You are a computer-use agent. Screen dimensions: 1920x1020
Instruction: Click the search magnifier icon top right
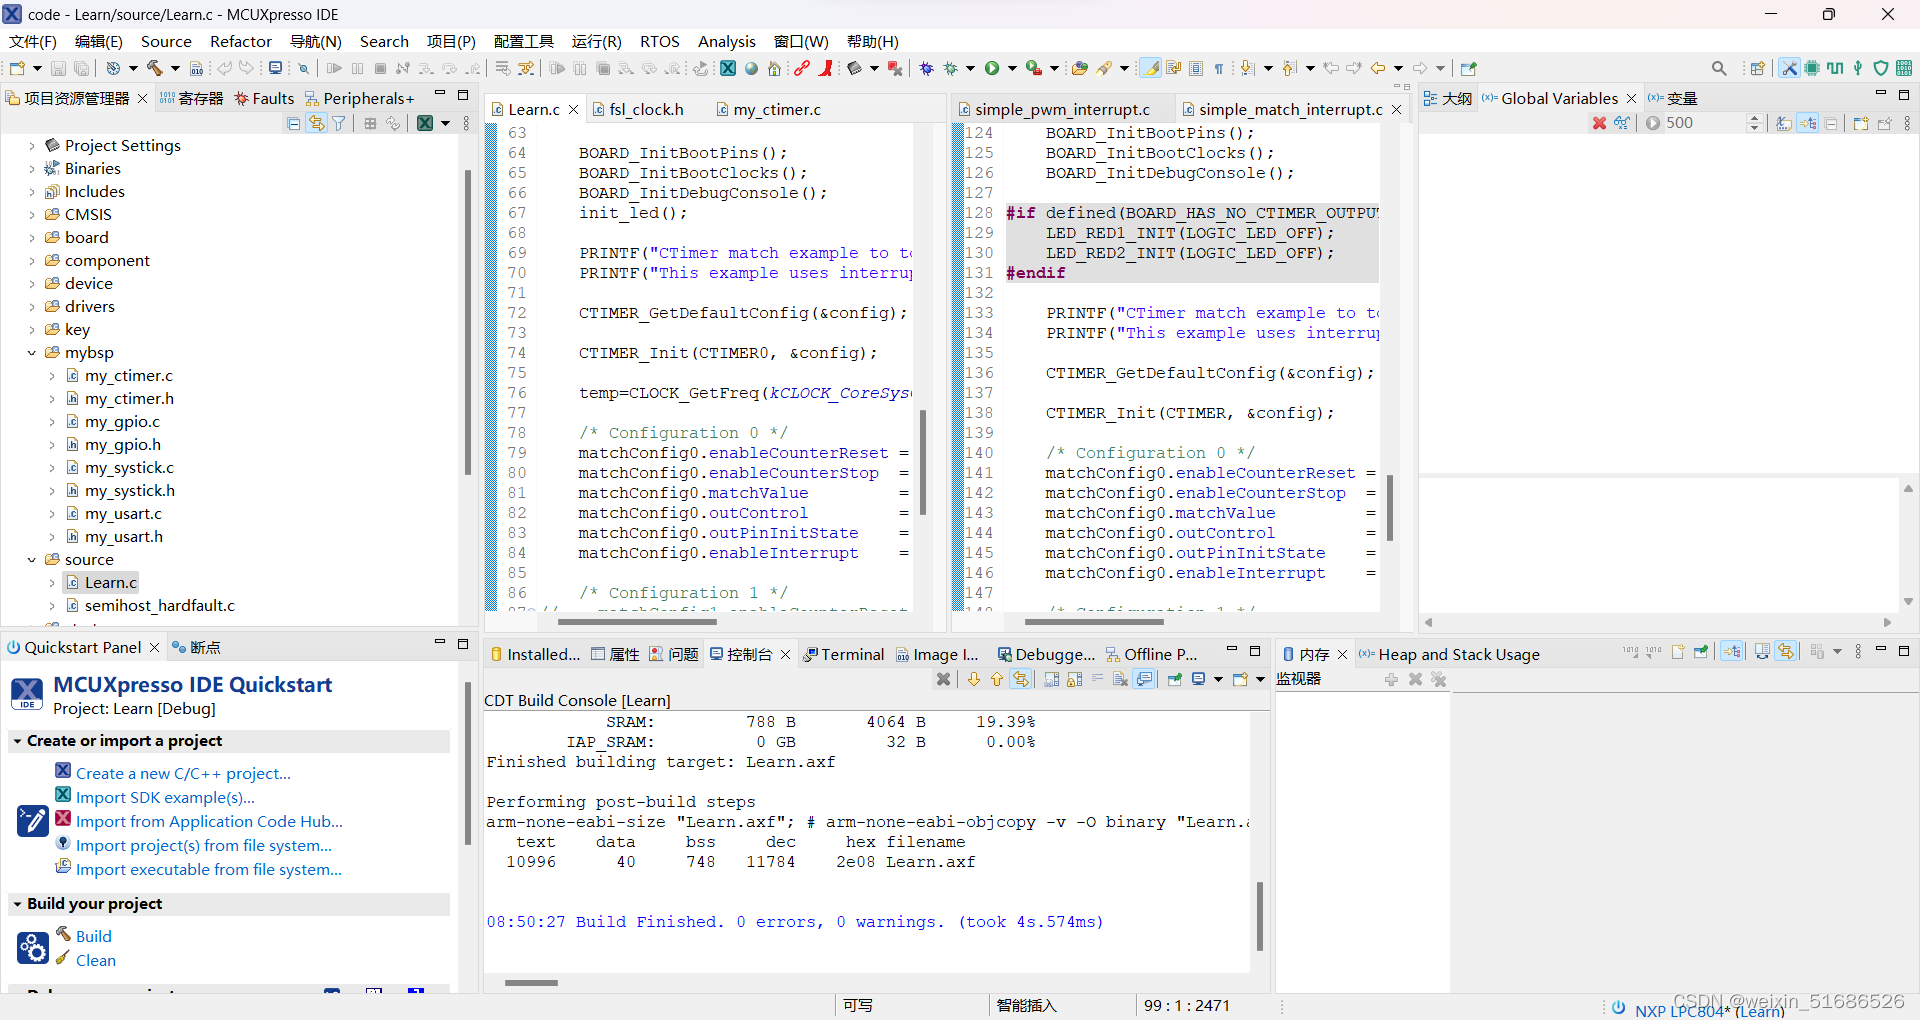tap(1720, 68)
